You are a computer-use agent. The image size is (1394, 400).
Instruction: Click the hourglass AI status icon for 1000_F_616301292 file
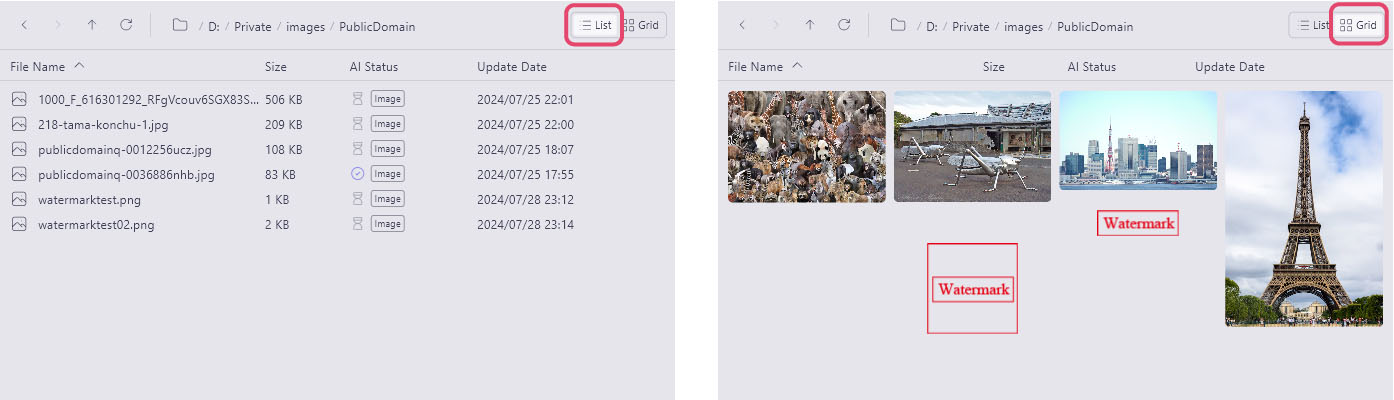click(358, 99)
